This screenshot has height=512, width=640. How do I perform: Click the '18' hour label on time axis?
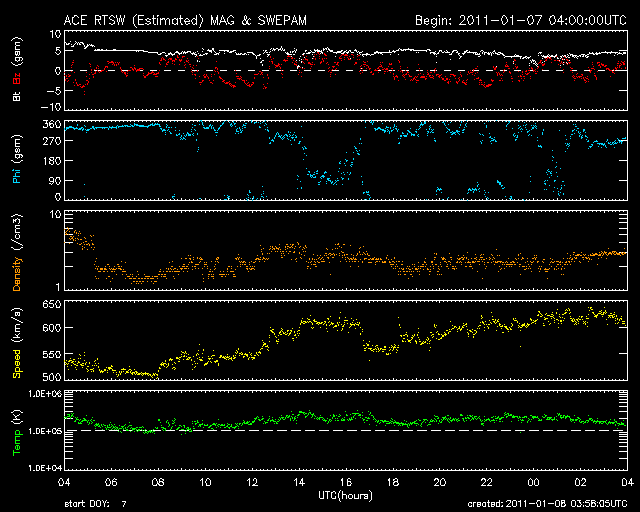point(393,483)
